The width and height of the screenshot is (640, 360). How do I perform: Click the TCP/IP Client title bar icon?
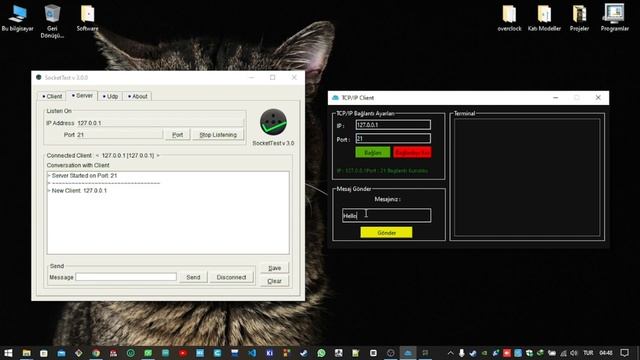pos(336,98)
